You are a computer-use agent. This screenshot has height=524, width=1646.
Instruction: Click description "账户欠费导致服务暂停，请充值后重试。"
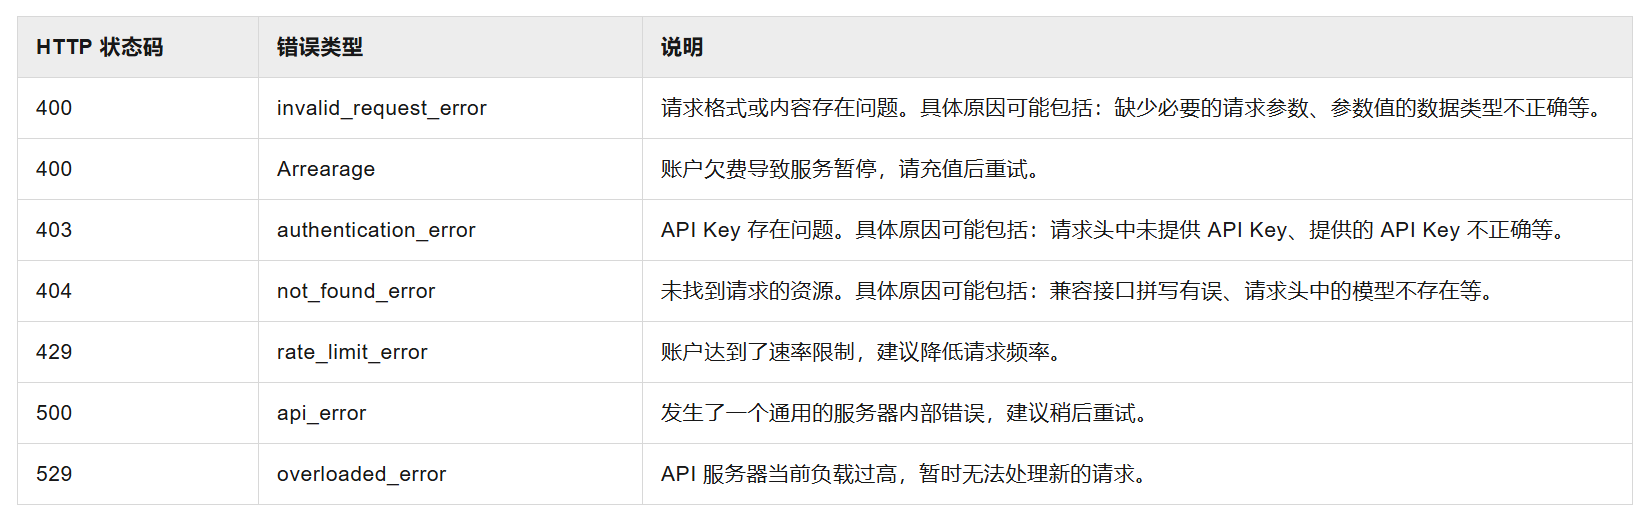coord(854,169)
